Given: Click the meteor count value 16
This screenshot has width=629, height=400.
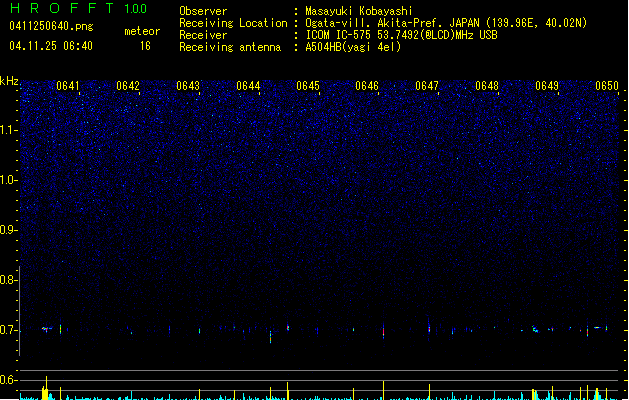Looking at the screenshot, I should pos(145,46).
